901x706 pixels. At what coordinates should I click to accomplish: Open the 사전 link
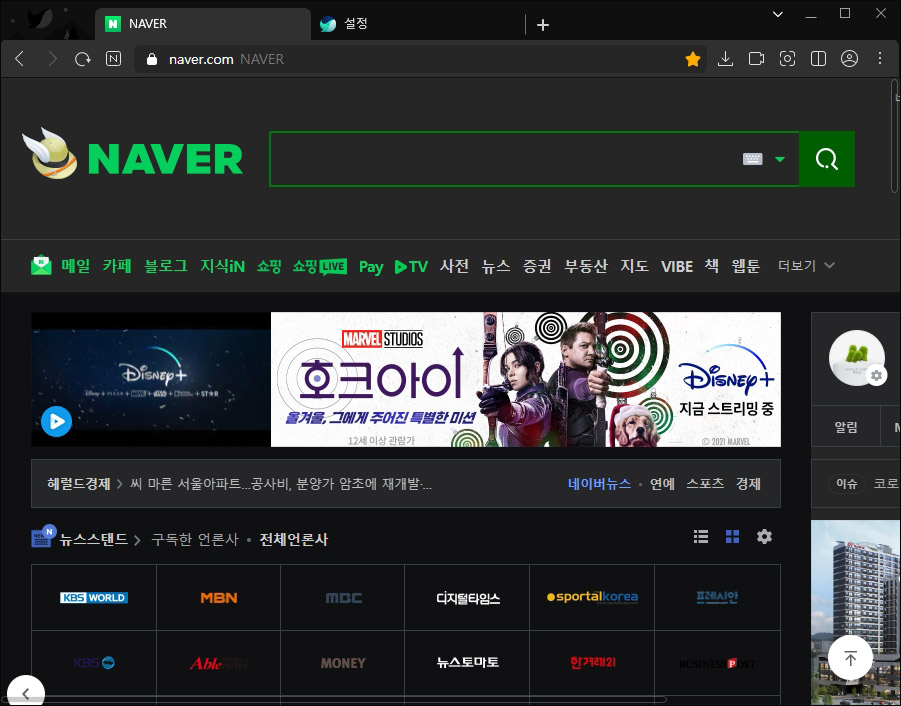click(x=455, y=266)
